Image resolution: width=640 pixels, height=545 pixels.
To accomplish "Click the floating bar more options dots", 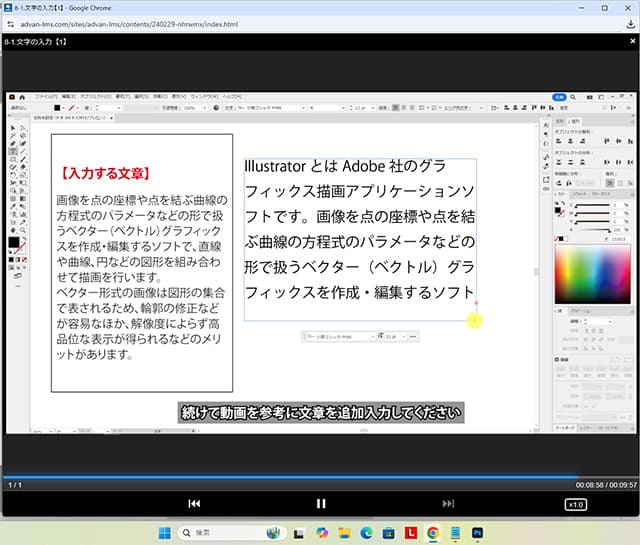I will 413,336.
